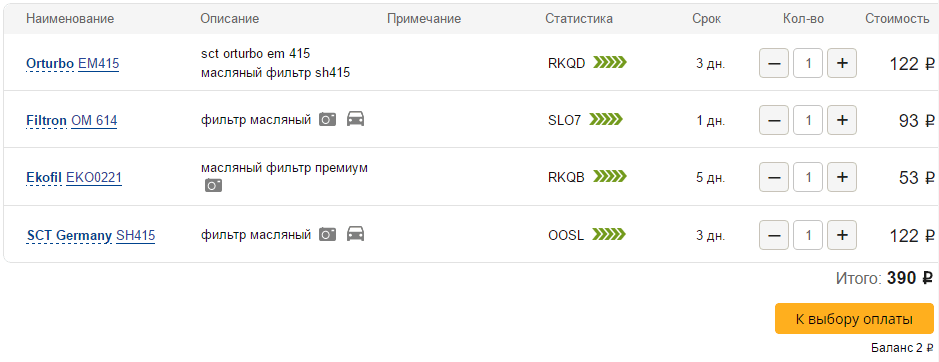Click green statistics arrows next to SLO7

[606, 120]
